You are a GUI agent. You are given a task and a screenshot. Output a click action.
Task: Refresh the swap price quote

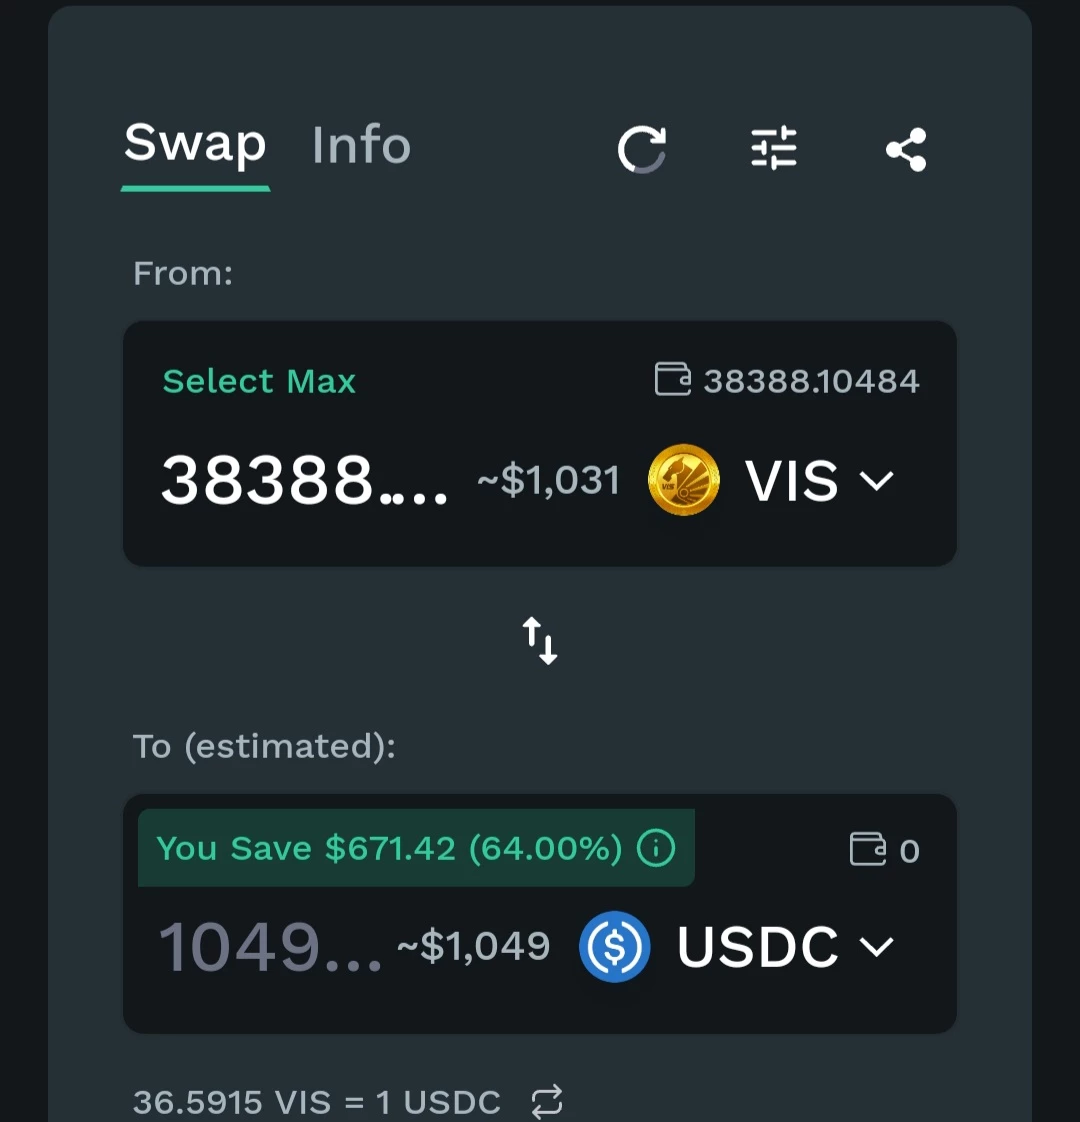pos(642,150)
